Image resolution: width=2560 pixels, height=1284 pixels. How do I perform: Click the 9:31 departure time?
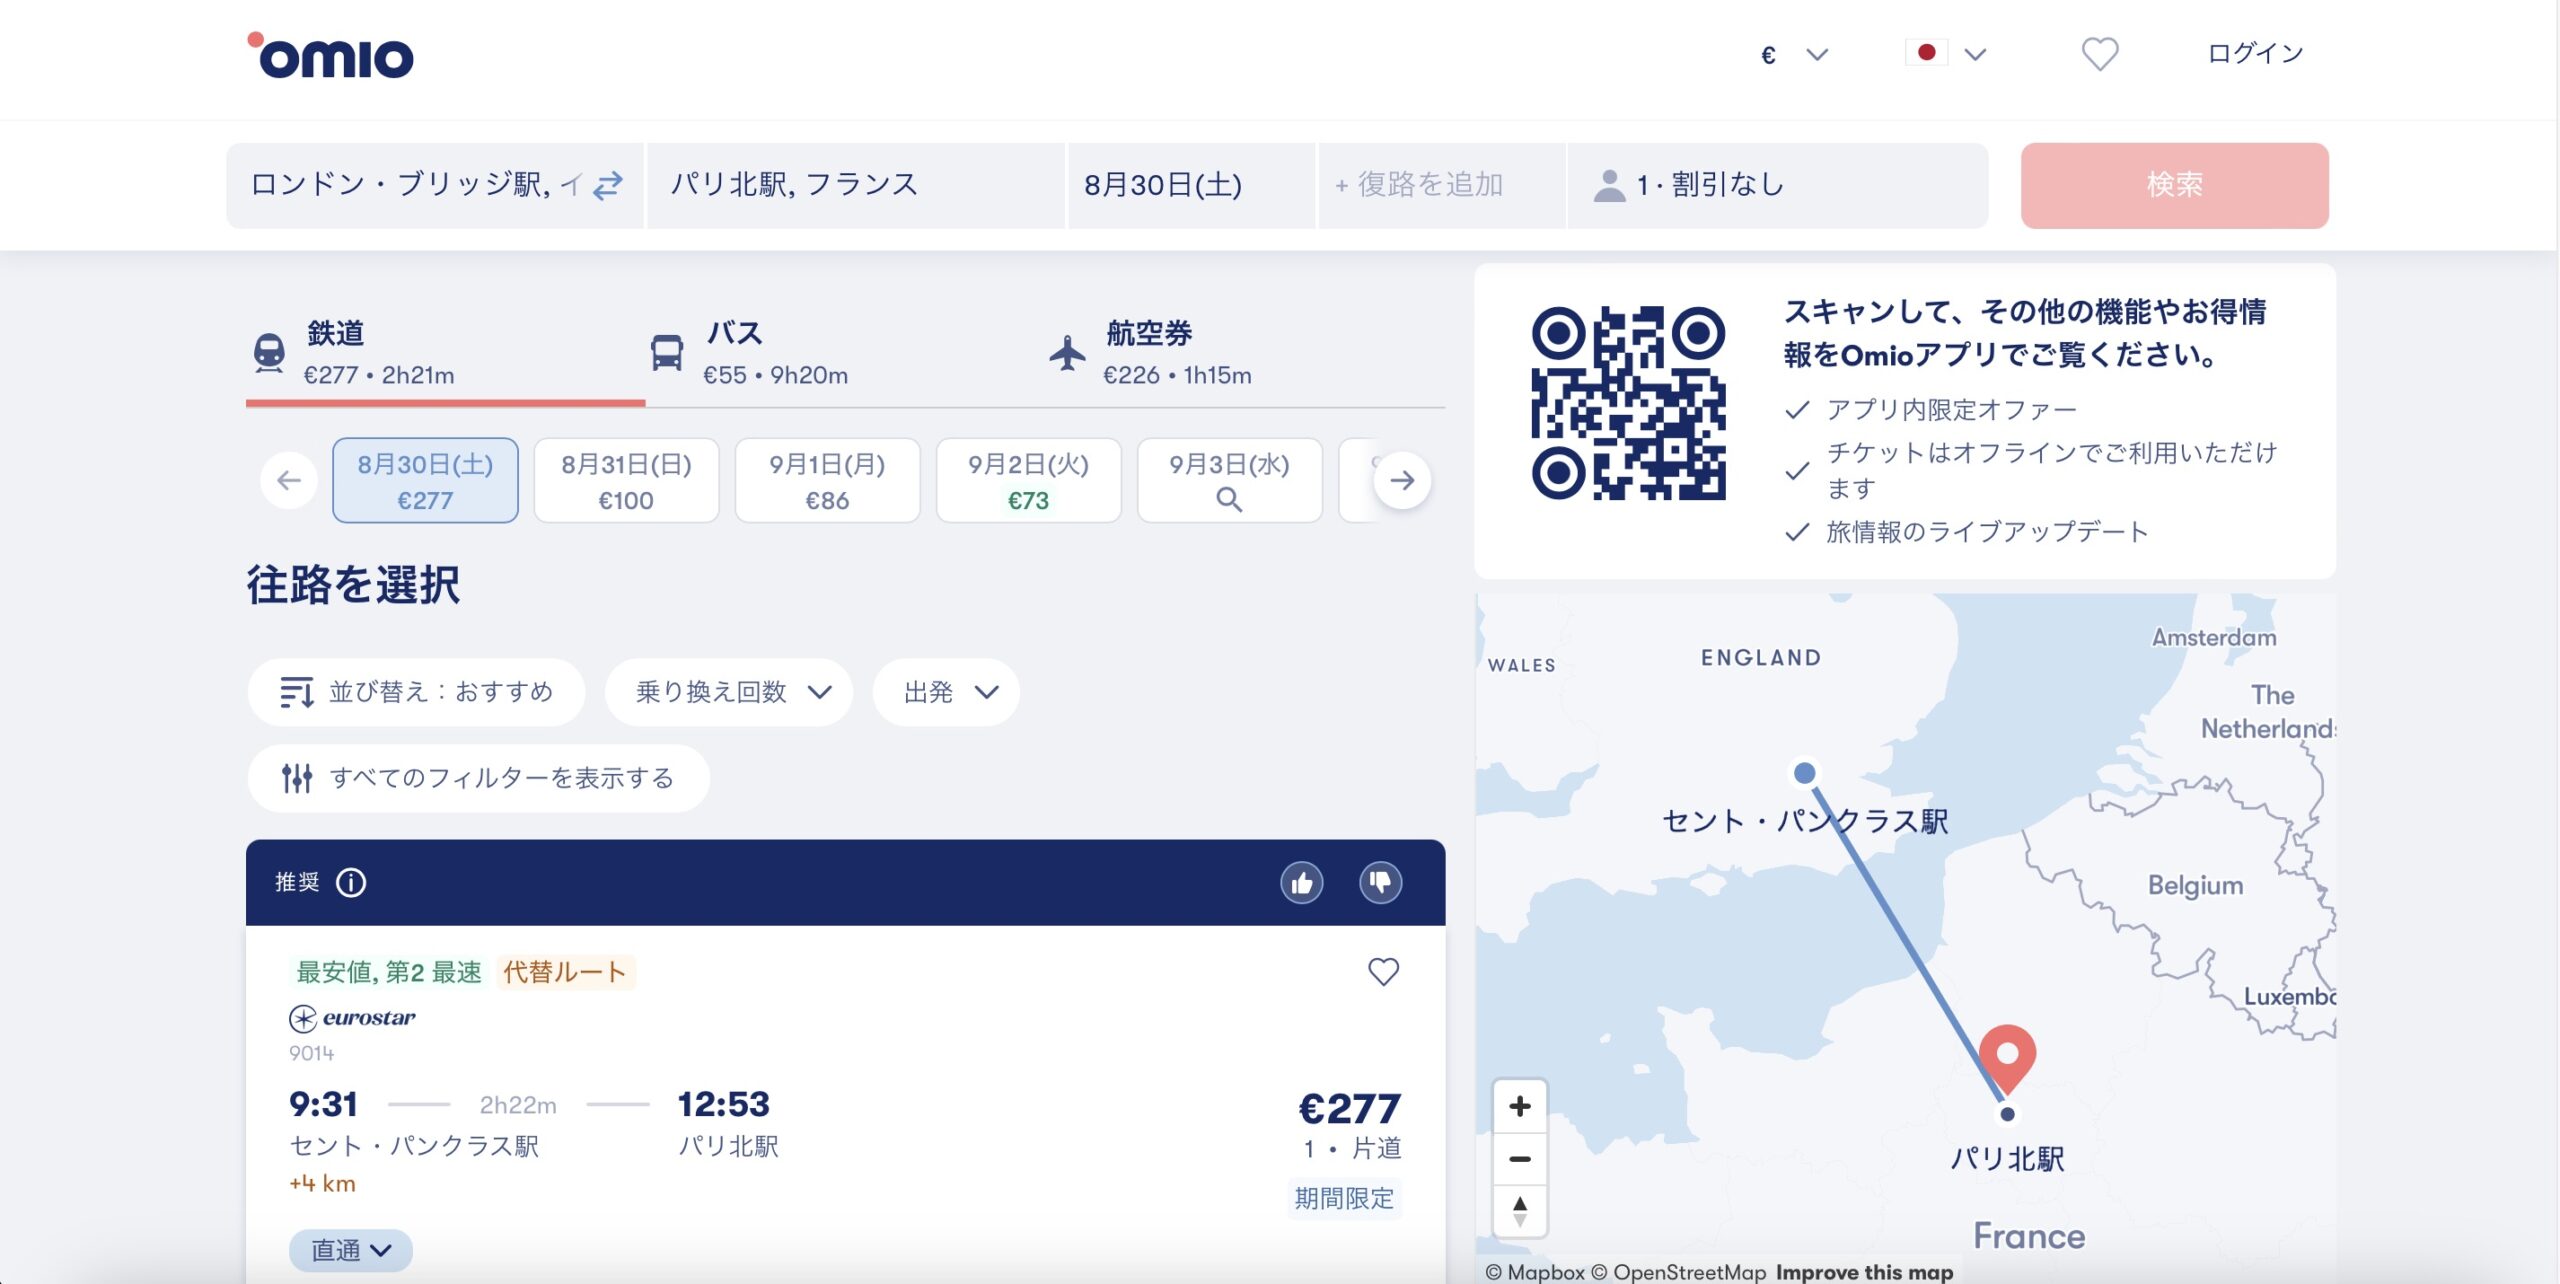coord(323,1104)
